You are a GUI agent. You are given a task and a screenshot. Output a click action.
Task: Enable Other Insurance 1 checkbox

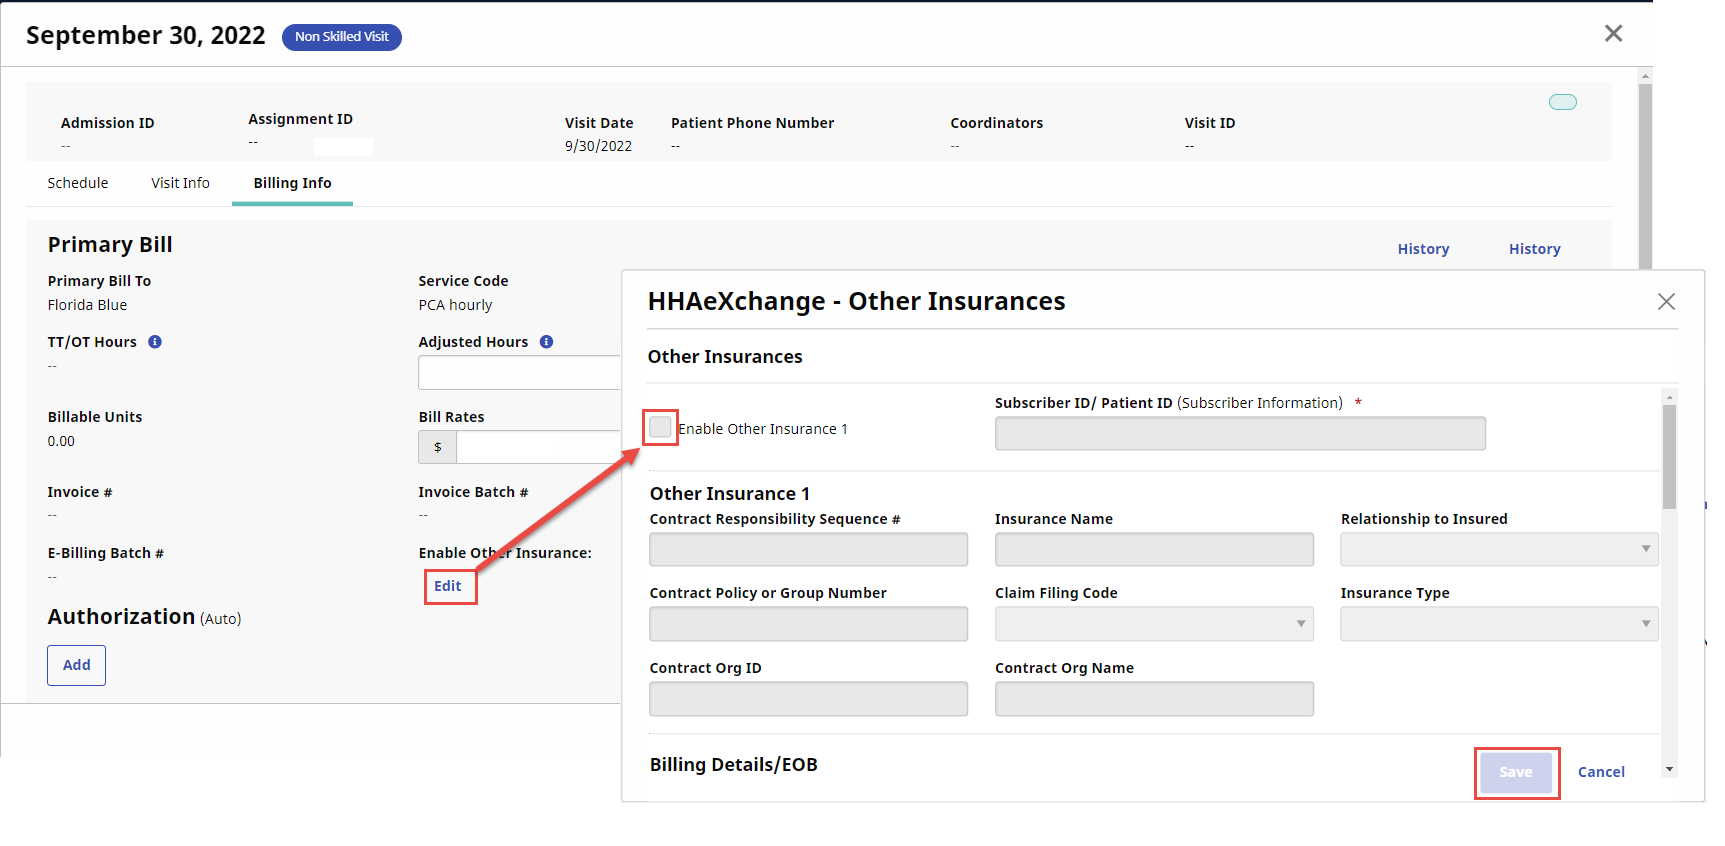click(660, 428)
